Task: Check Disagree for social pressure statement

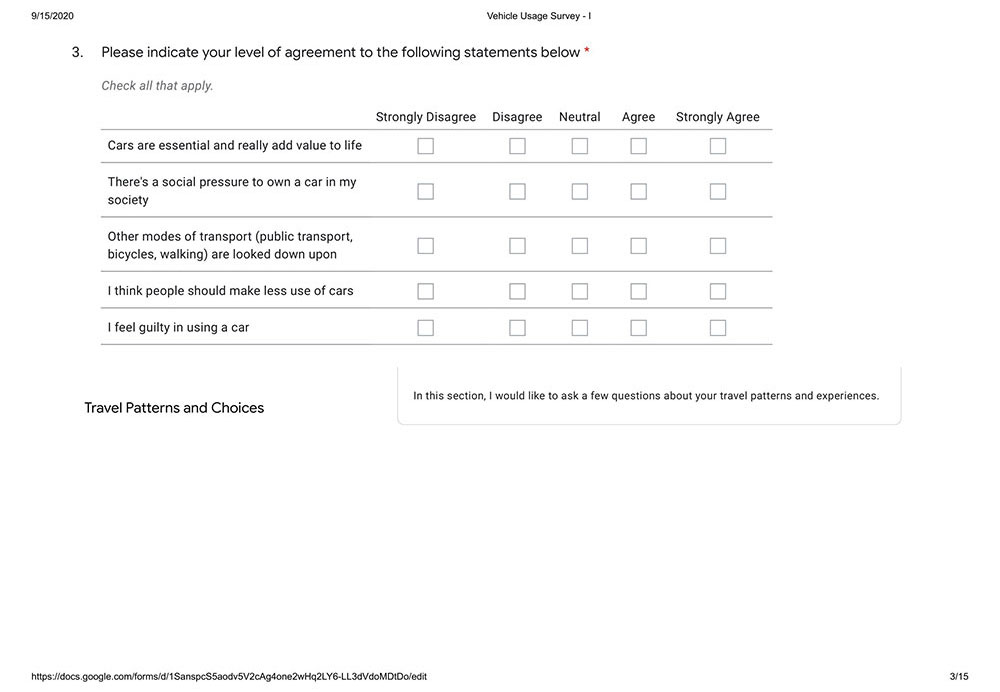Action: 517,191
